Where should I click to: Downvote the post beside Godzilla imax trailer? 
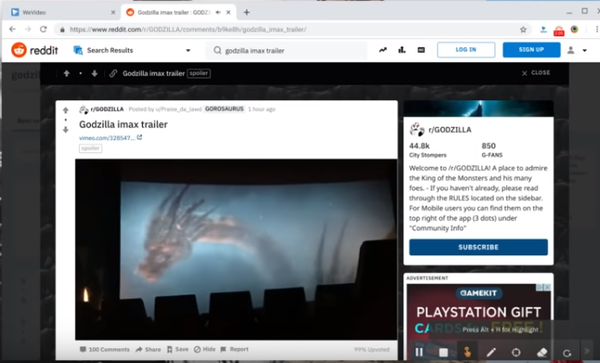(x=65, y=130)
